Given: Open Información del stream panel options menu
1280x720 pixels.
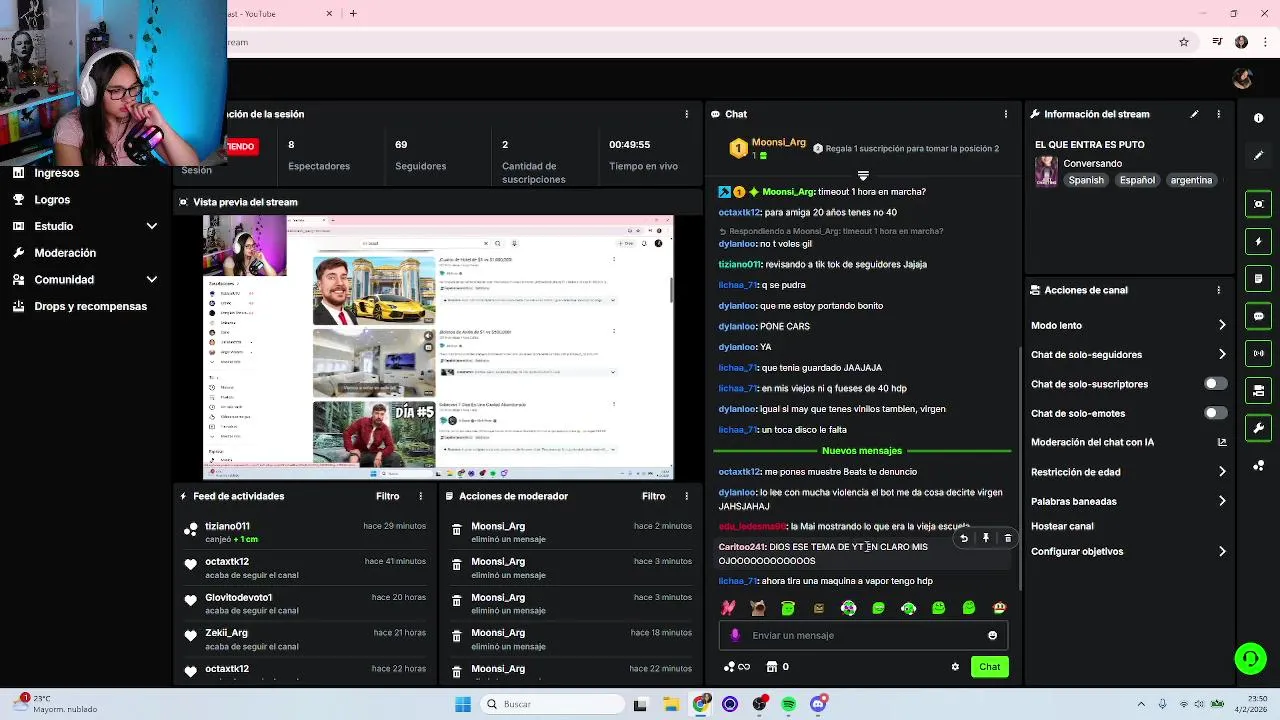Looking at the screenshot, I should [1218, 114].
